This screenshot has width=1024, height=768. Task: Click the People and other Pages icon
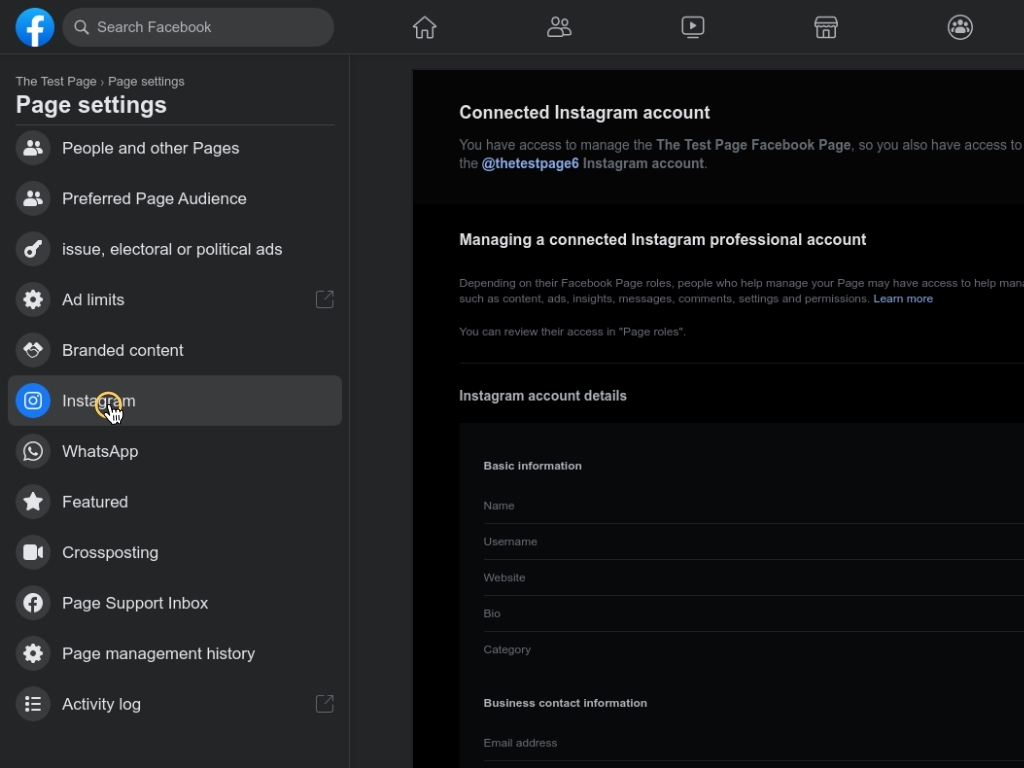click(x=33, y=148)
